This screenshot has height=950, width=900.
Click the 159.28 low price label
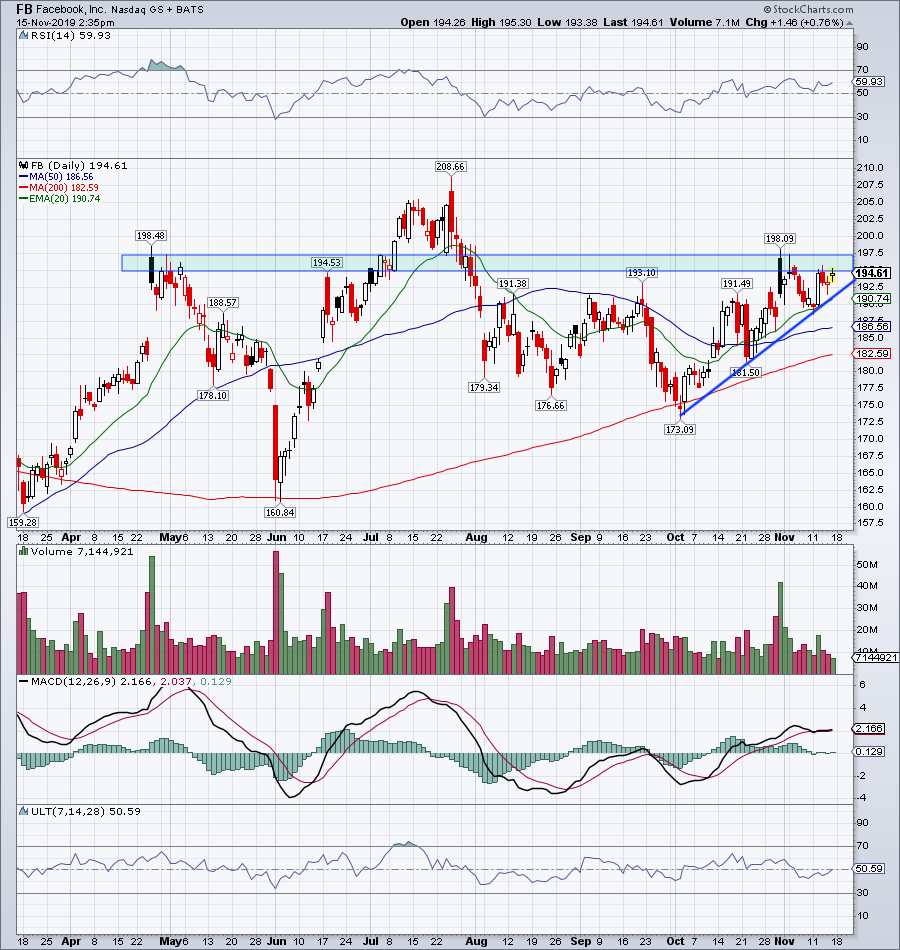[x=23, y=522]
